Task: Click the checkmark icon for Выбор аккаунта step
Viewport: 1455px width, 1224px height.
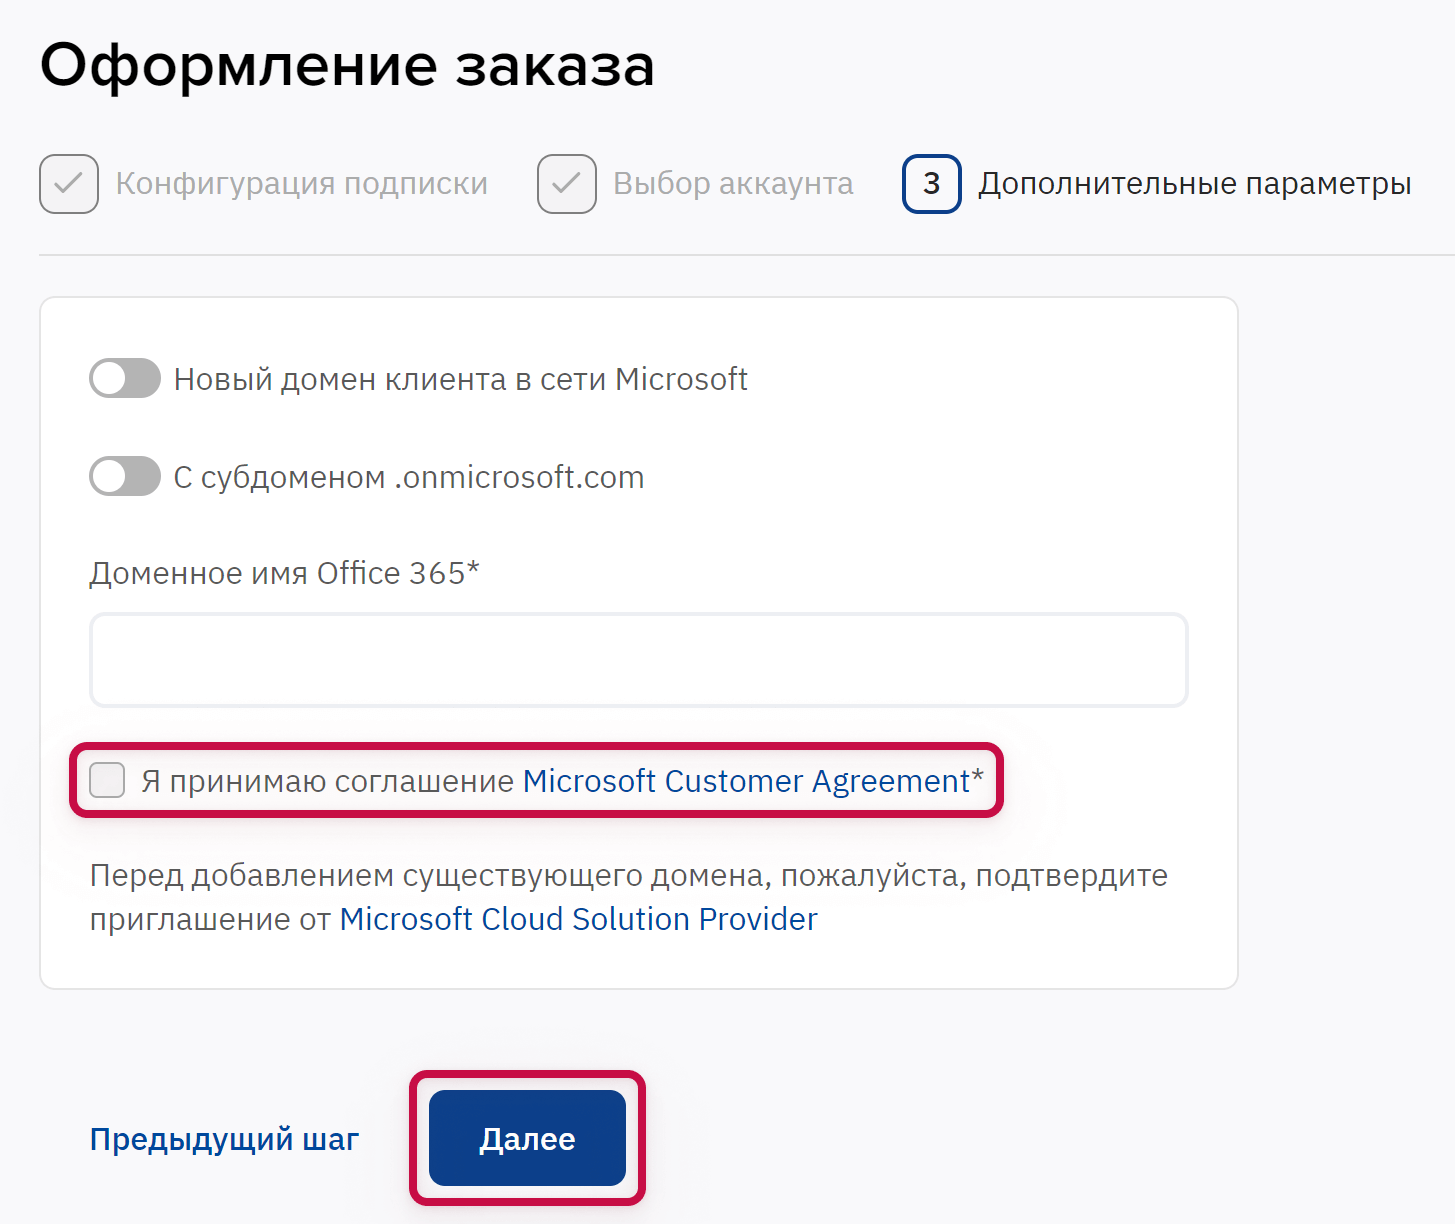Action: tap(567, 184)
